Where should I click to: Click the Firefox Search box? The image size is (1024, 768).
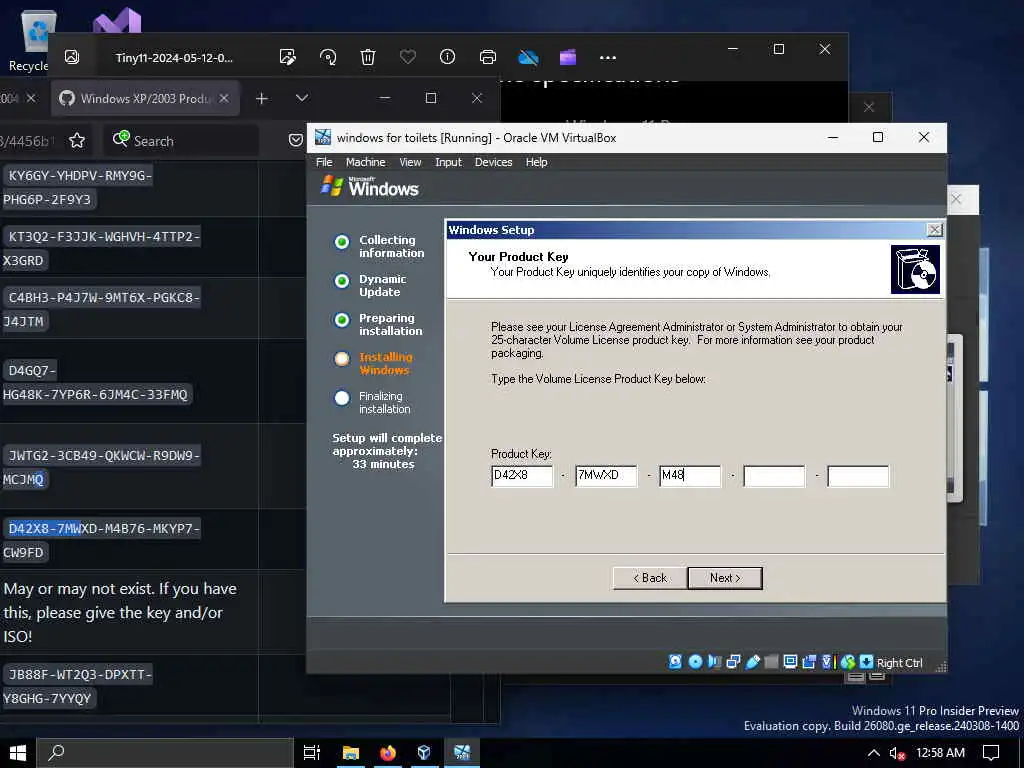click(x=182, y=140)
